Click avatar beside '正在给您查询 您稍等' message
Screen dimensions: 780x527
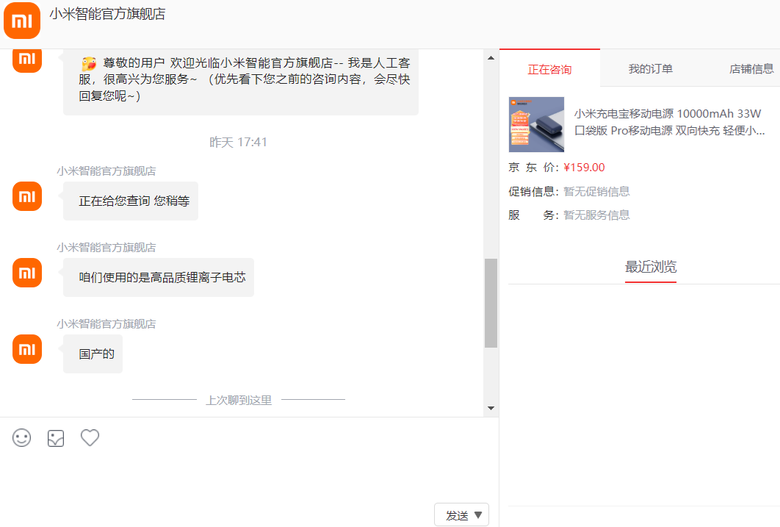[27, 196]
